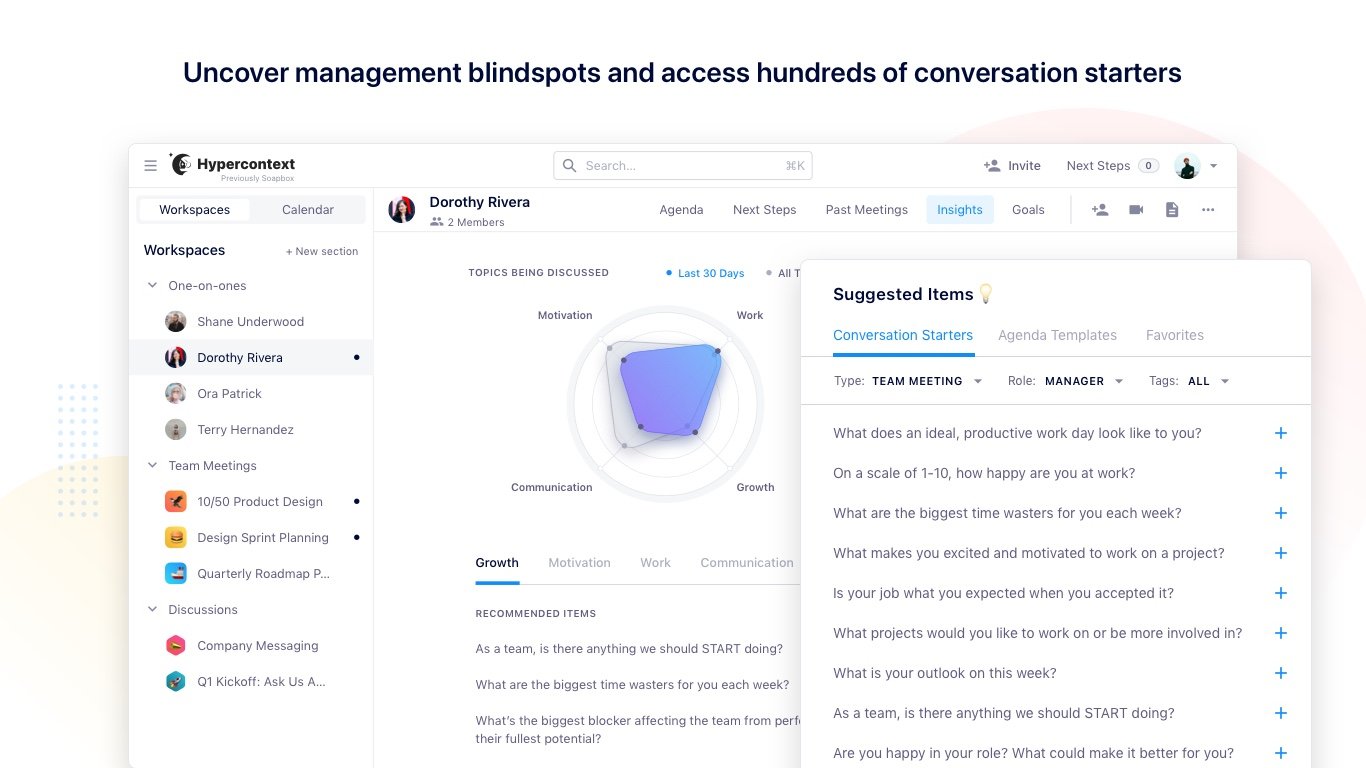The image size is (1366, 768).
Task: Collapse the One-on-ones section
Action: (153, 286)
